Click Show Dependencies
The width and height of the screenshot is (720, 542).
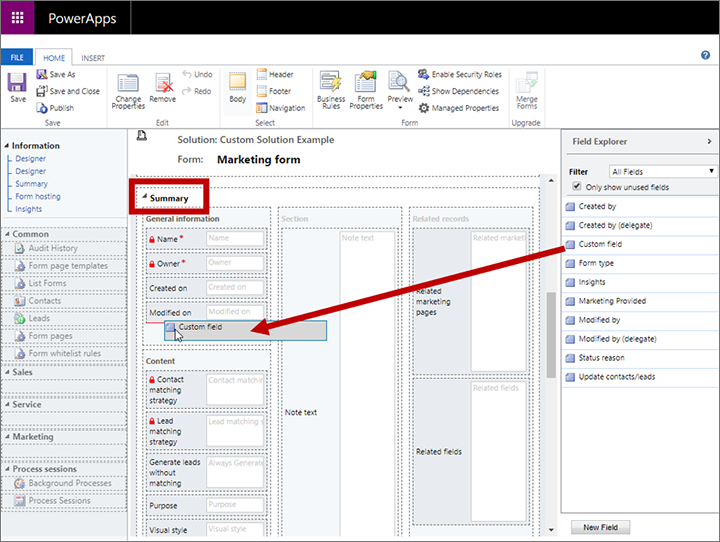click(x=458, y=91)
